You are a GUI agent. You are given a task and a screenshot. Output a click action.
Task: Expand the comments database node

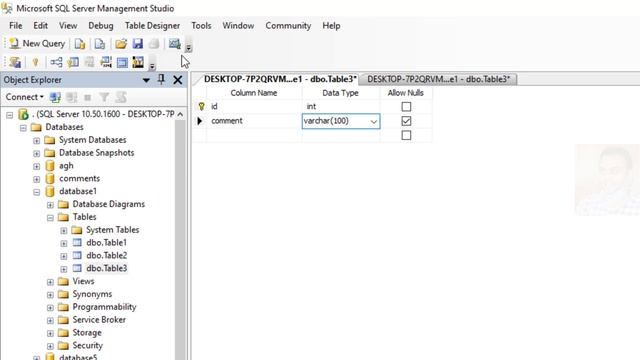click(37, 180)
